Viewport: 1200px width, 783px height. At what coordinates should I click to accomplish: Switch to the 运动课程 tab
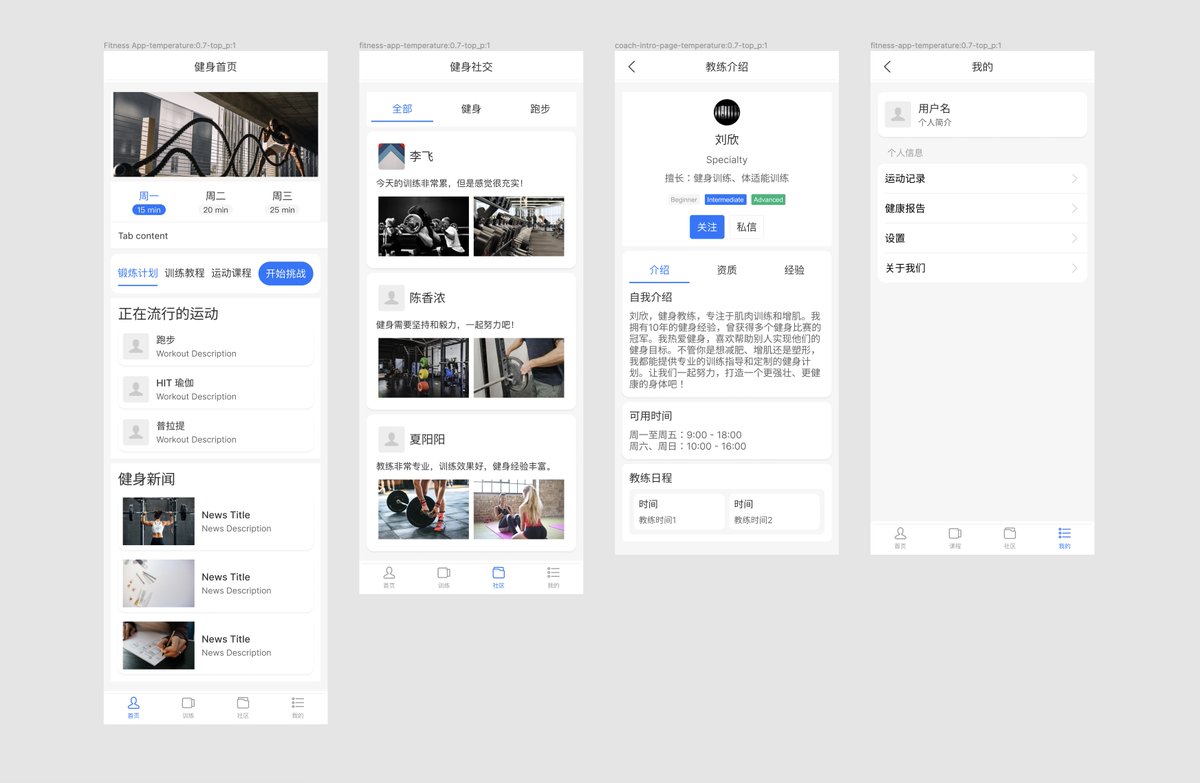(231, 273)
